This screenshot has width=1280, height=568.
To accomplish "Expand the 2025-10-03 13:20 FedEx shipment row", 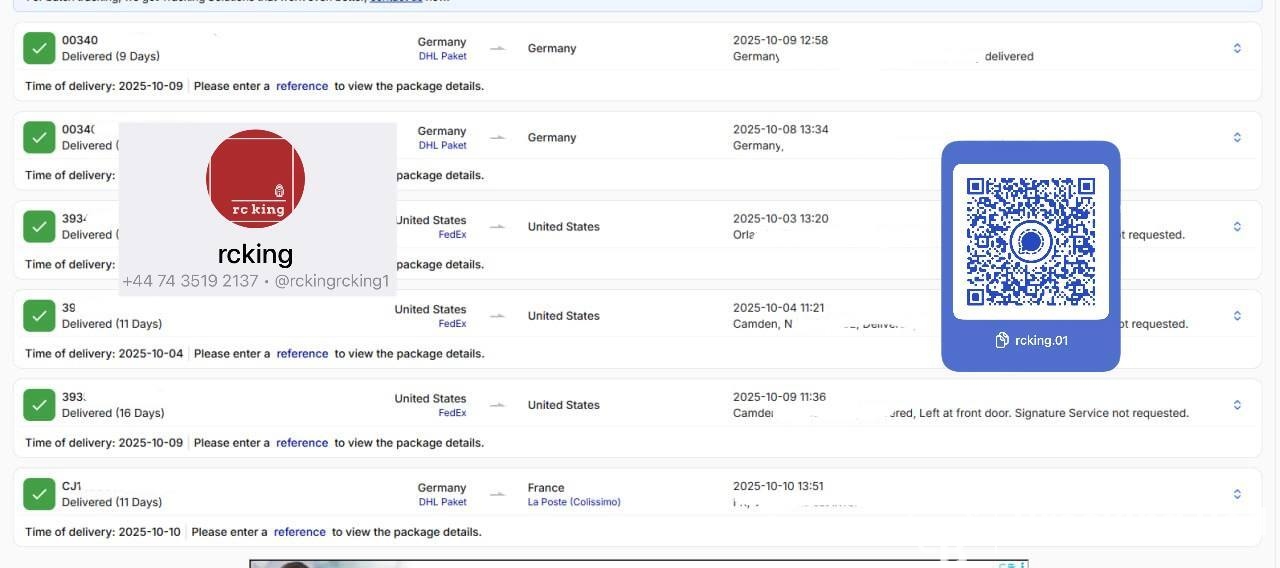I will click(1237, 227).
